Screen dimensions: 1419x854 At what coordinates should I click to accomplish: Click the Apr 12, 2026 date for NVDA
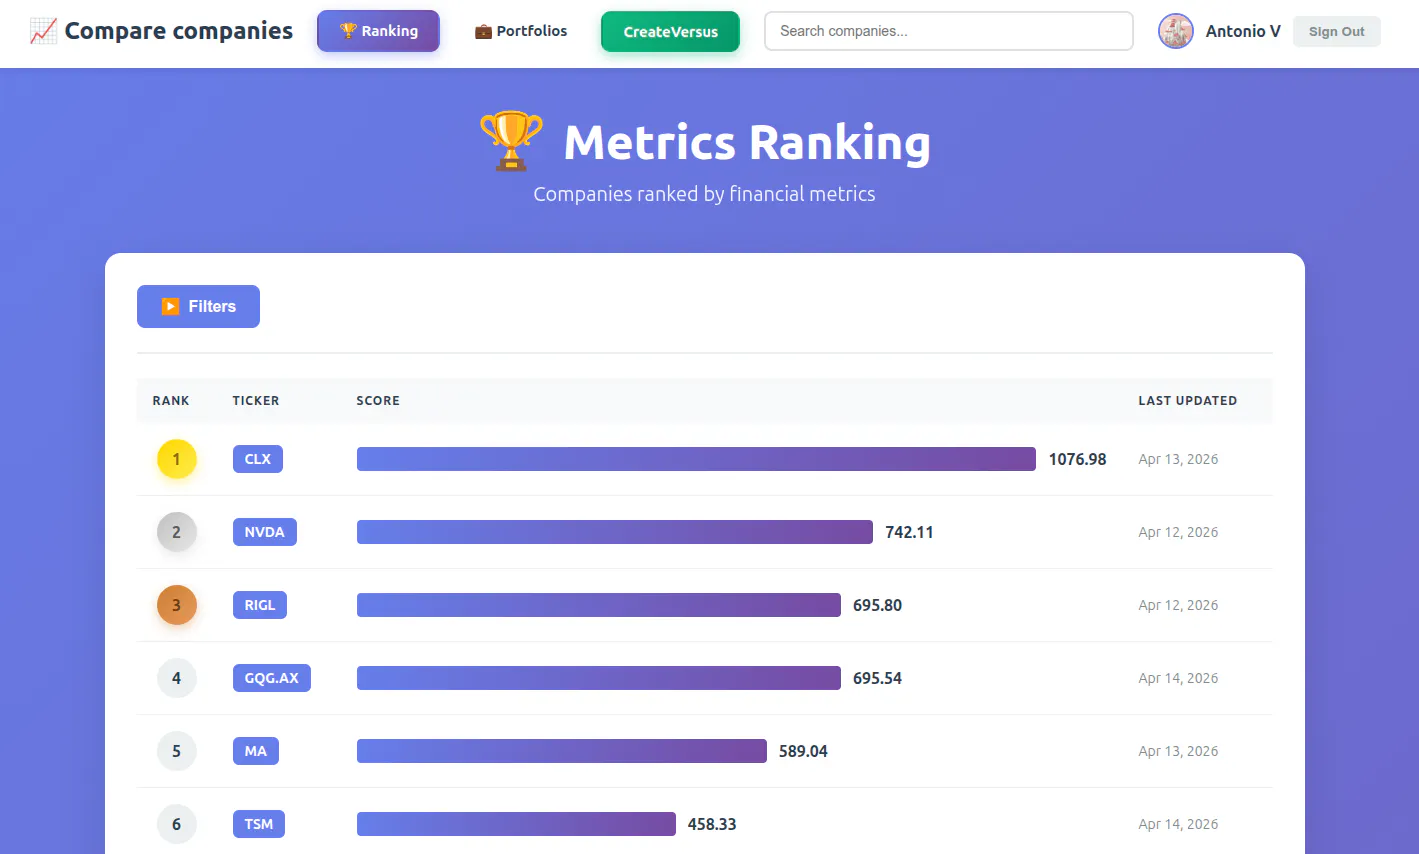coord(1178,532)
